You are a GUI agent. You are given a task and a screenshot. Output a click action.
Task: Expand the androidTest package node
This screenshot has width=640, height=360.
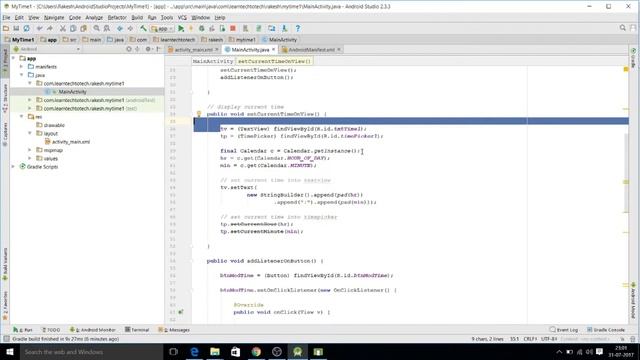(30, 100)
